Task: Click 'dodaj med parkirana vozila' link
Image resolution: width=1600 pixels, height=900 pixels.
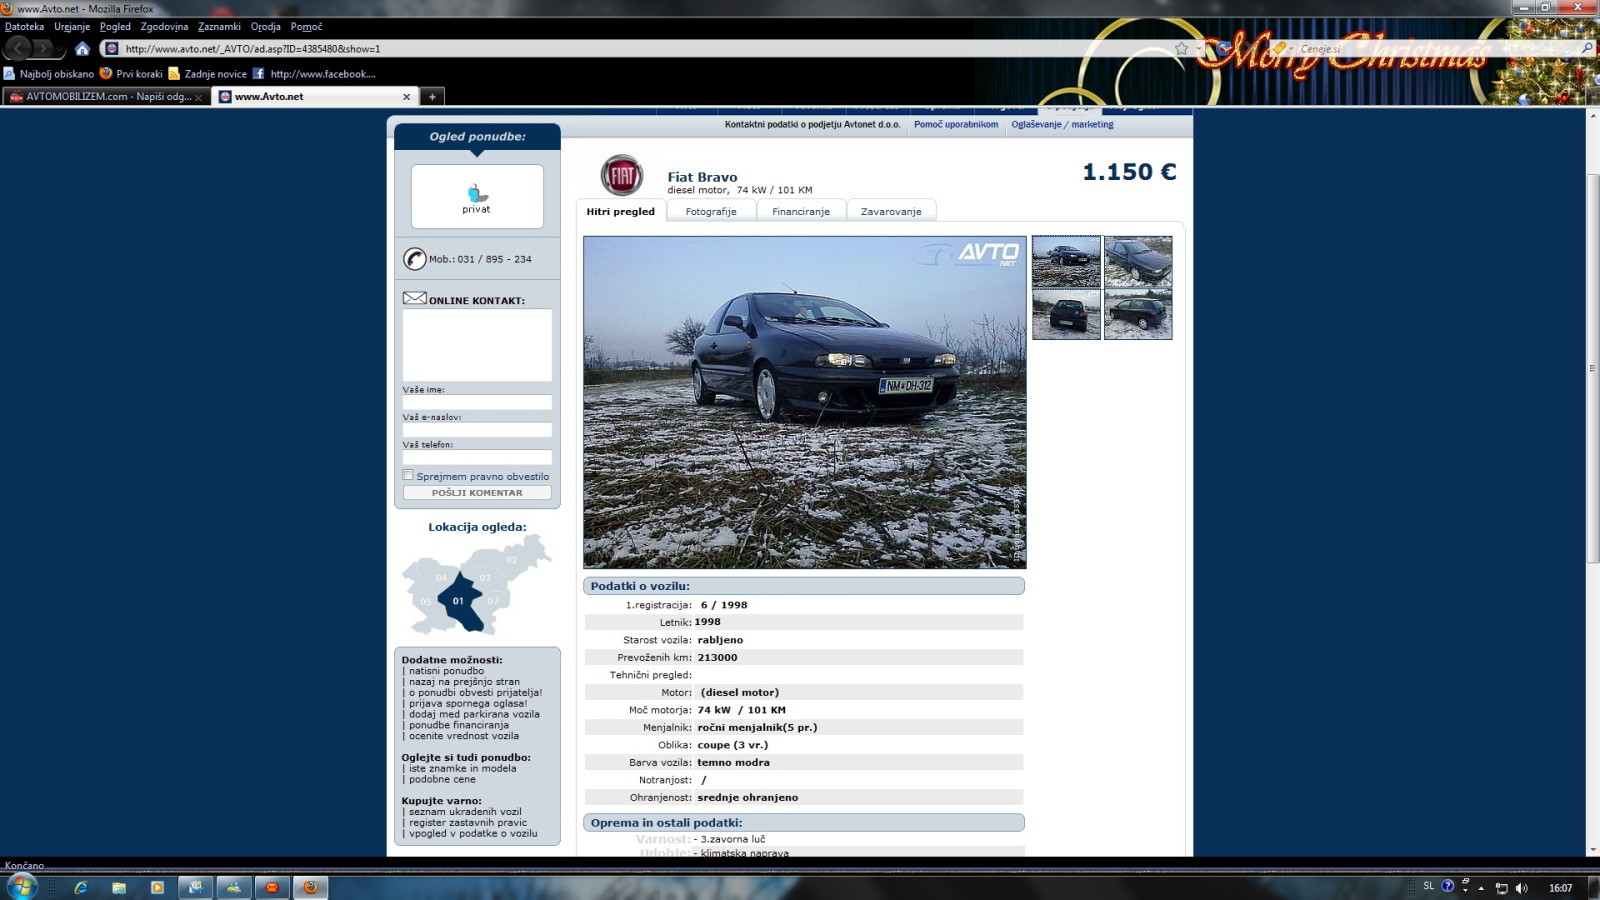Action: click(474, 714)
